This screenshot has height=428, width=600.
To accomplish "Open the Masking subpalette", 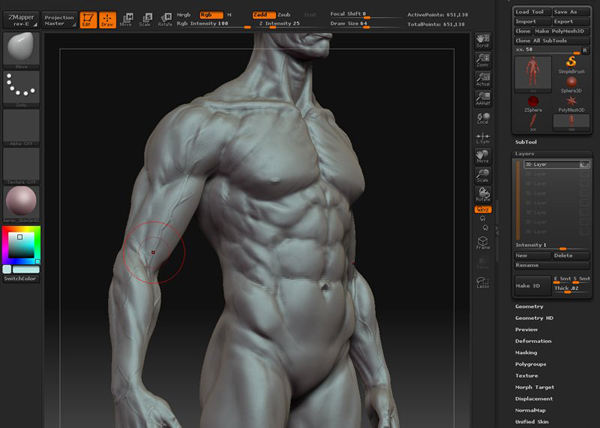I will (x=527, y=352).
